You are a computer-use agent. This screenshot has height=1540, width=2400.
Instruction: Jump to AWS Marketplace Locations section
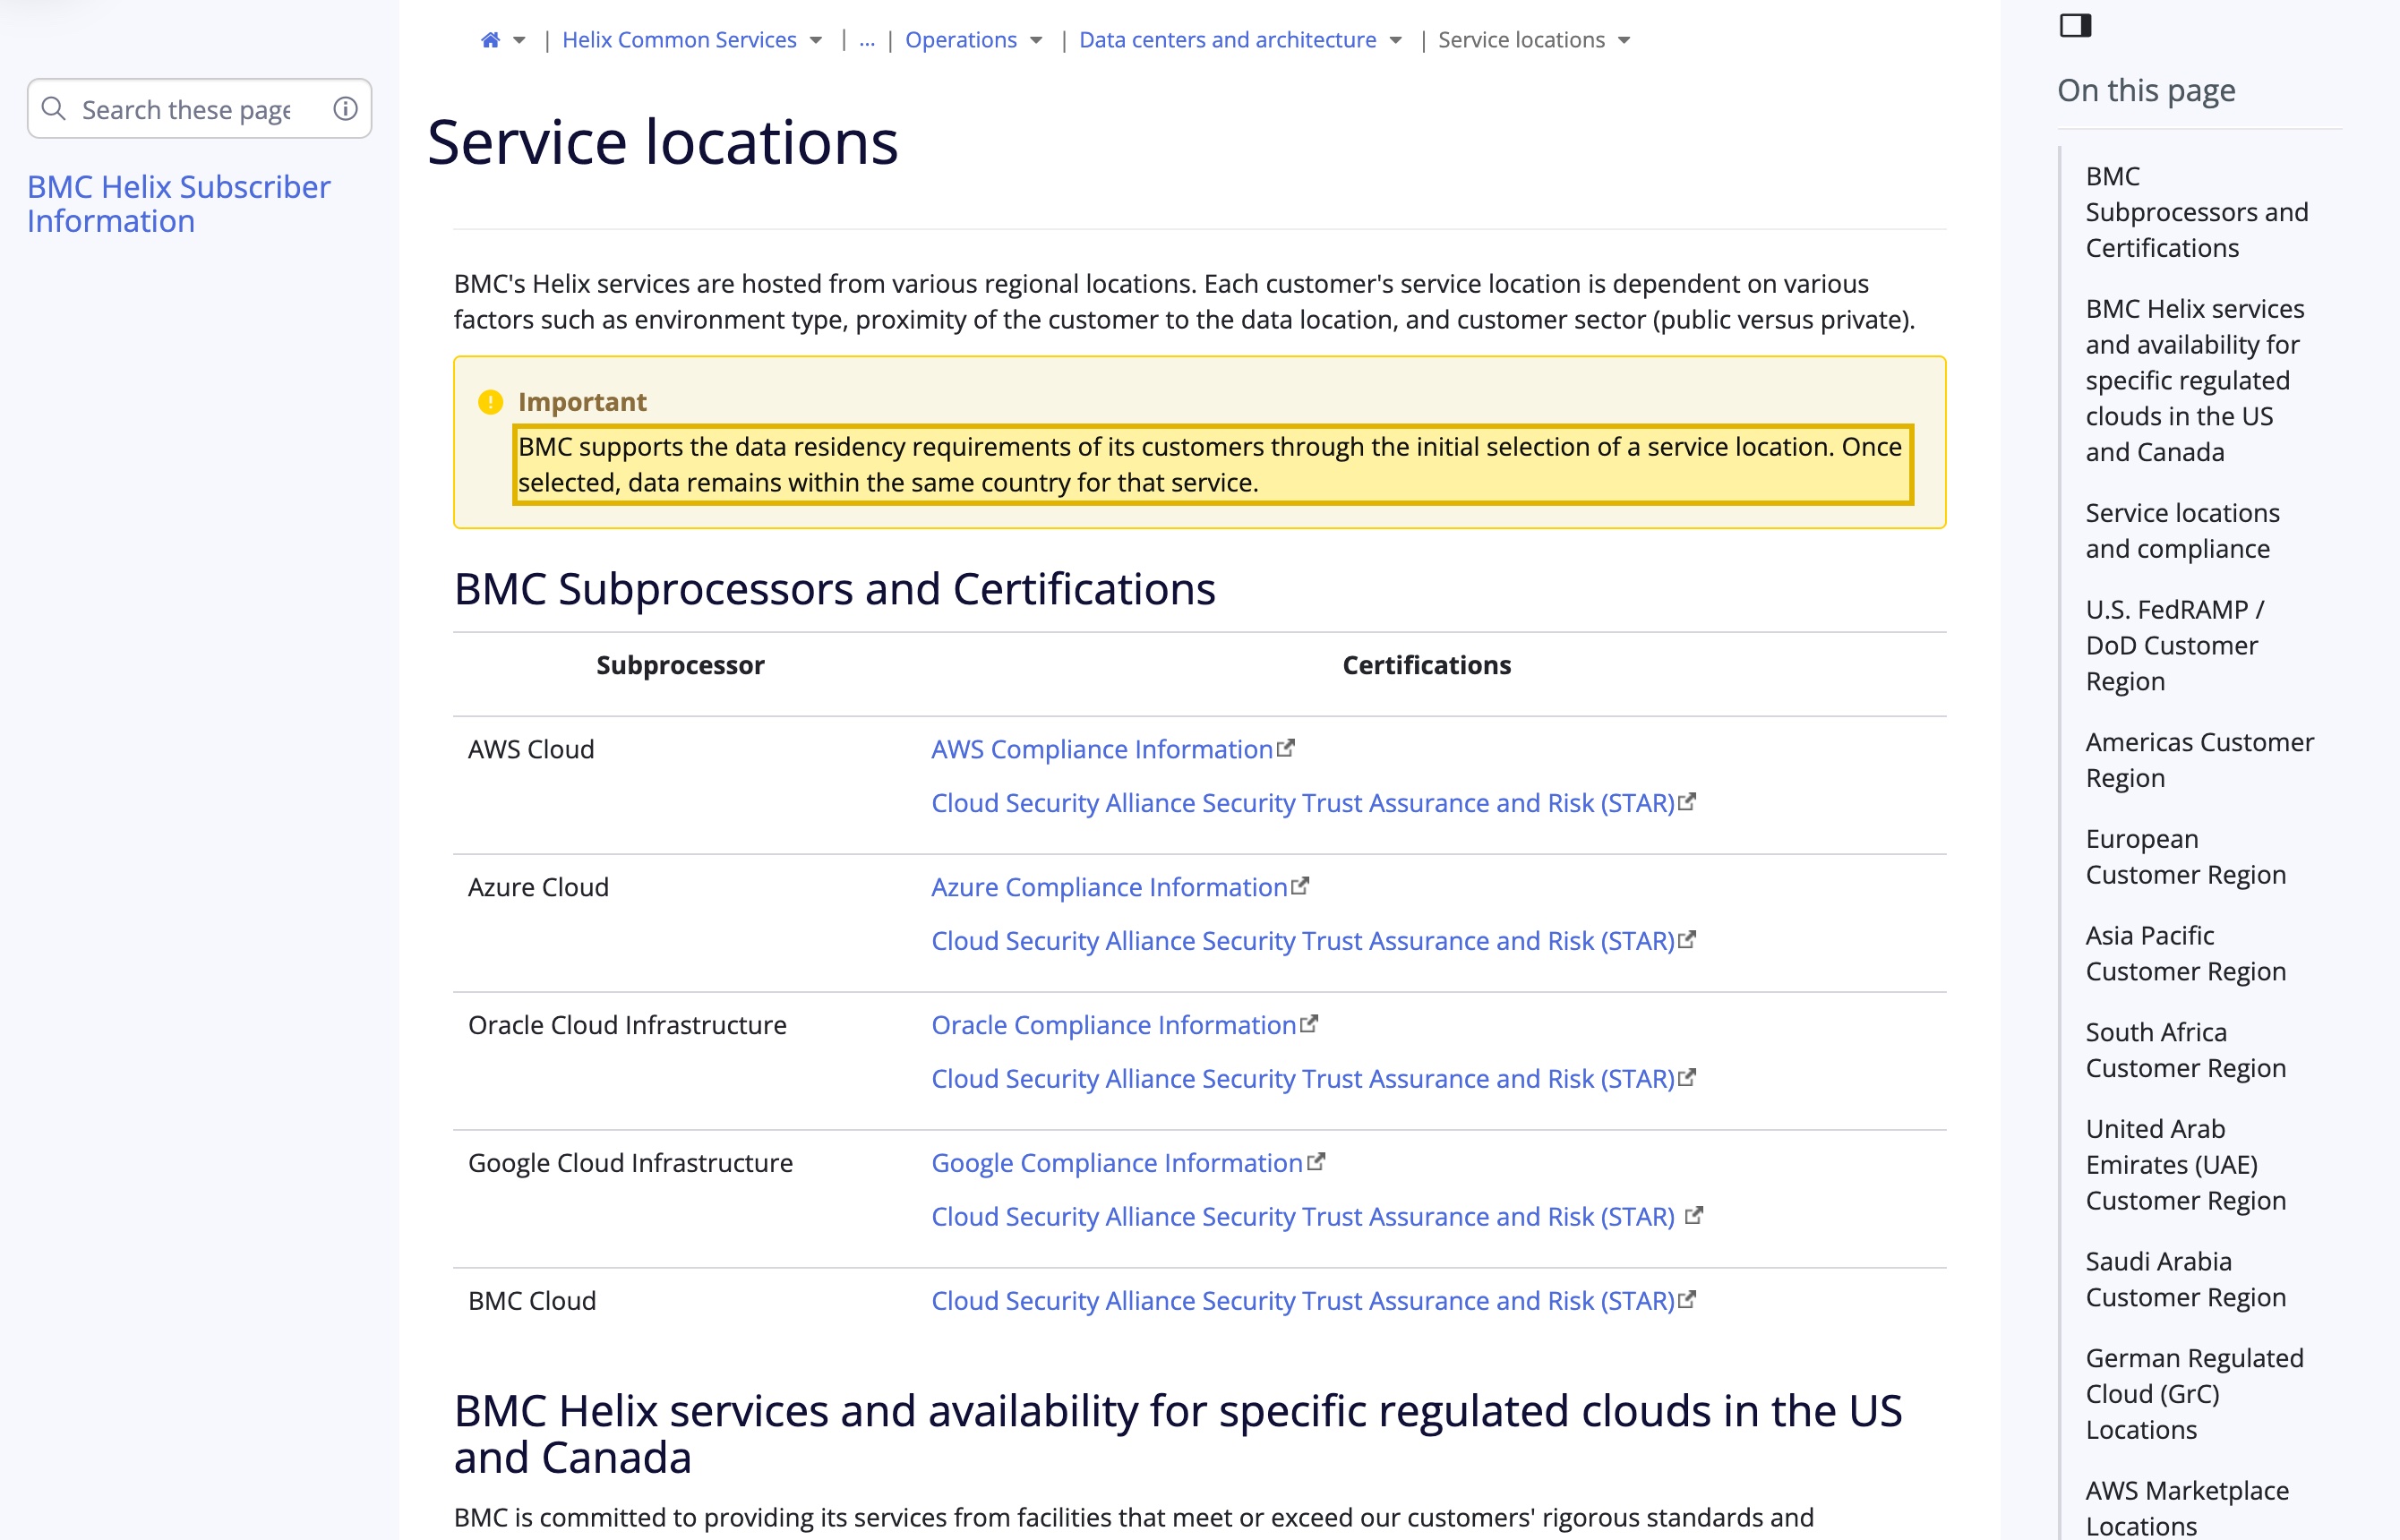(x=2186, y=1508)
